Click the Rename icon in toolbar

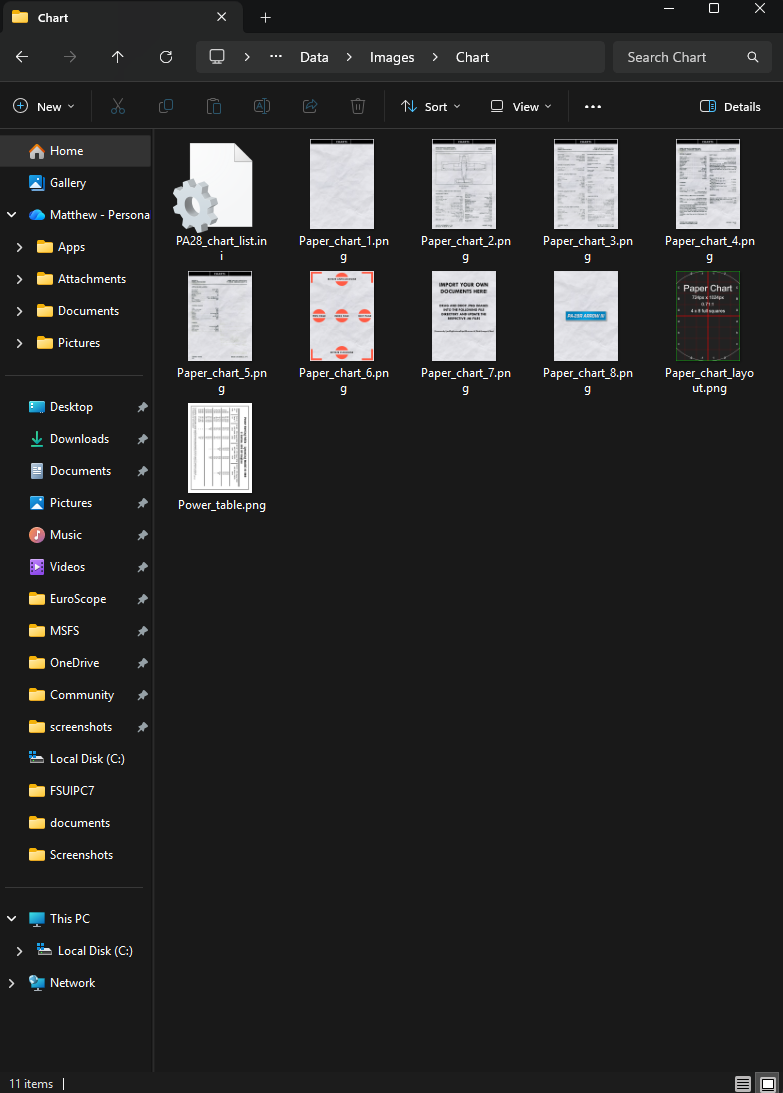coord(262,107)
